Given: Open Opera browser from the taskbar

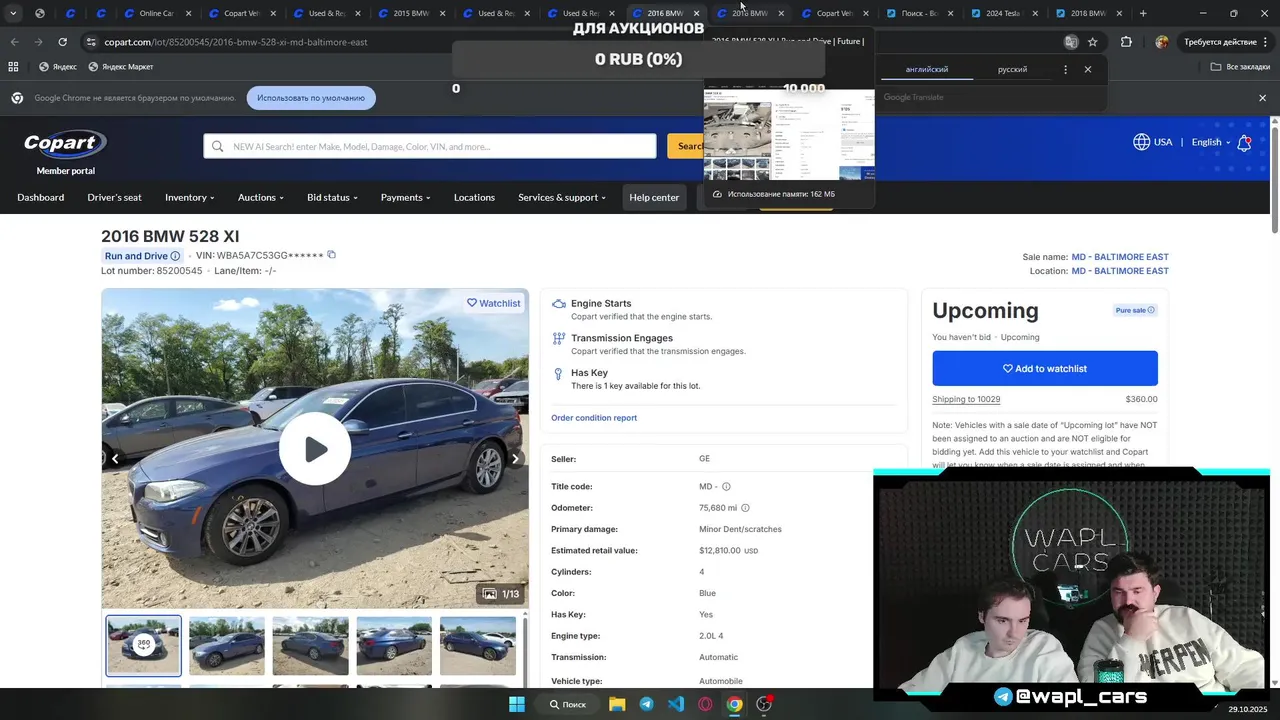Looking at the screenshot, I should tap(705, 704).
